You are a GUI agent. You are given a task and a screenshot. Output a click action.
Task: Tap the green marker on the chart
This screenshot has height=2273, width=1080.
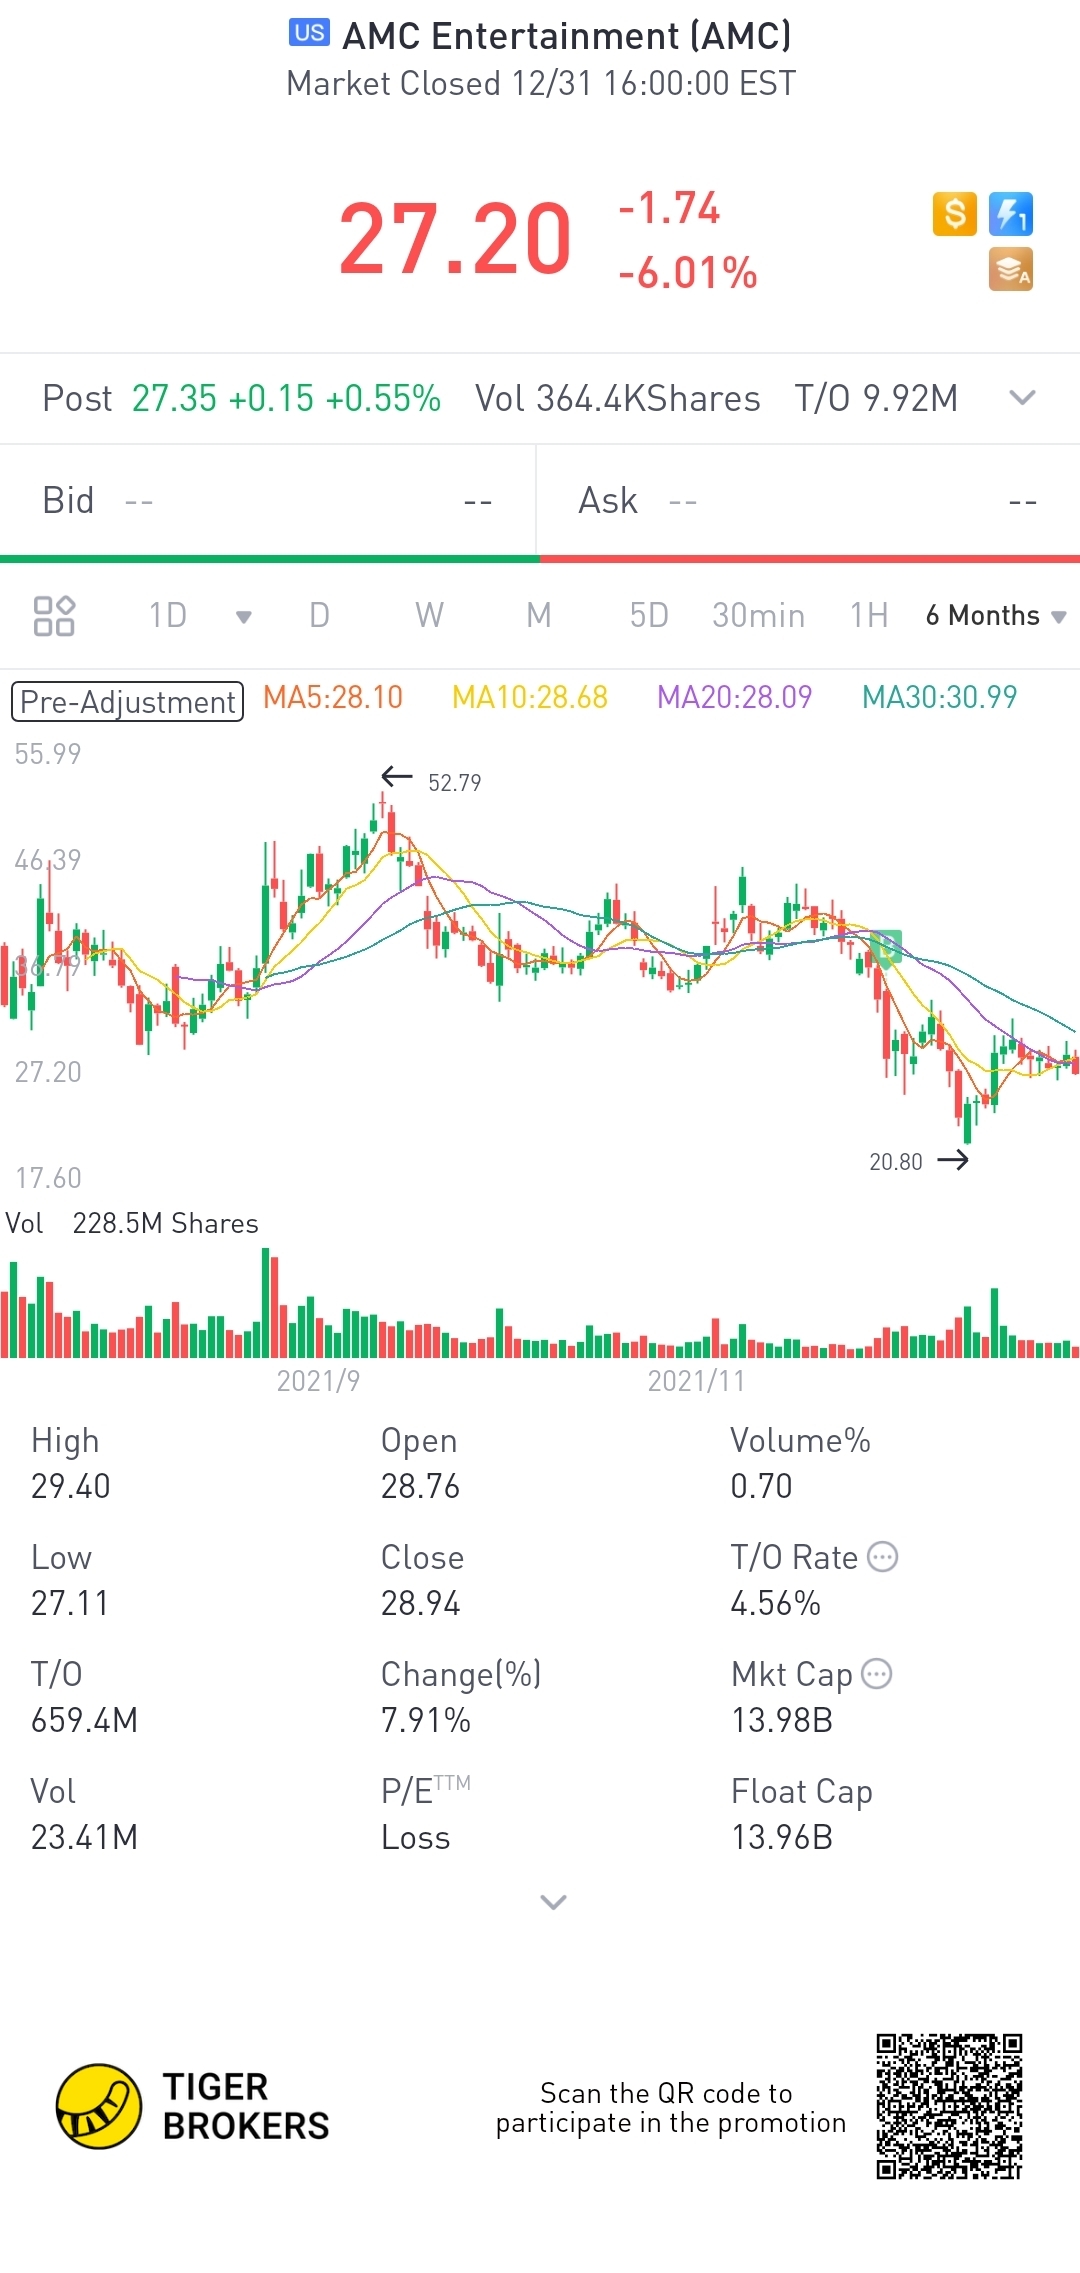point(886,946)
